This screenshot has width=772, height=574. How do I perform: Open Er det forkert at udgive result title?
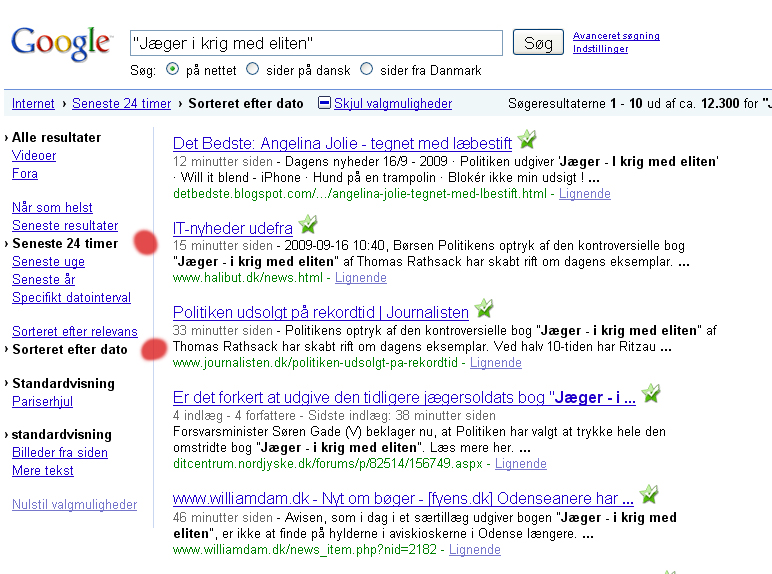[404, 397]
